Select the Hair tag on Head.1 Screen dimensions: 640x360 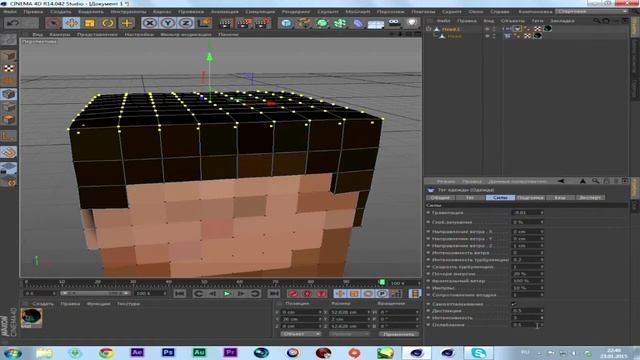(x=518, y=29)
